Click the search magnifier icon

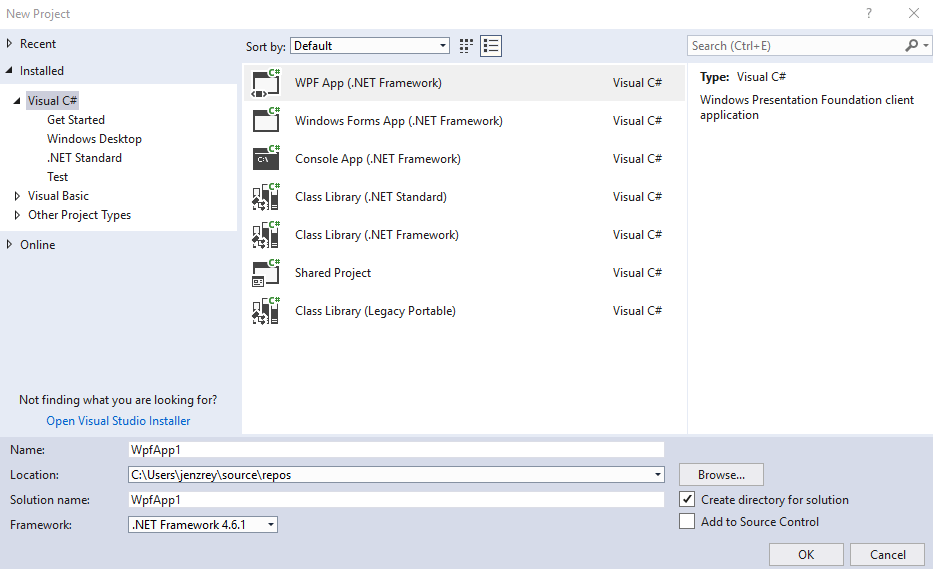pyautogui.click(x=911, y=45)
